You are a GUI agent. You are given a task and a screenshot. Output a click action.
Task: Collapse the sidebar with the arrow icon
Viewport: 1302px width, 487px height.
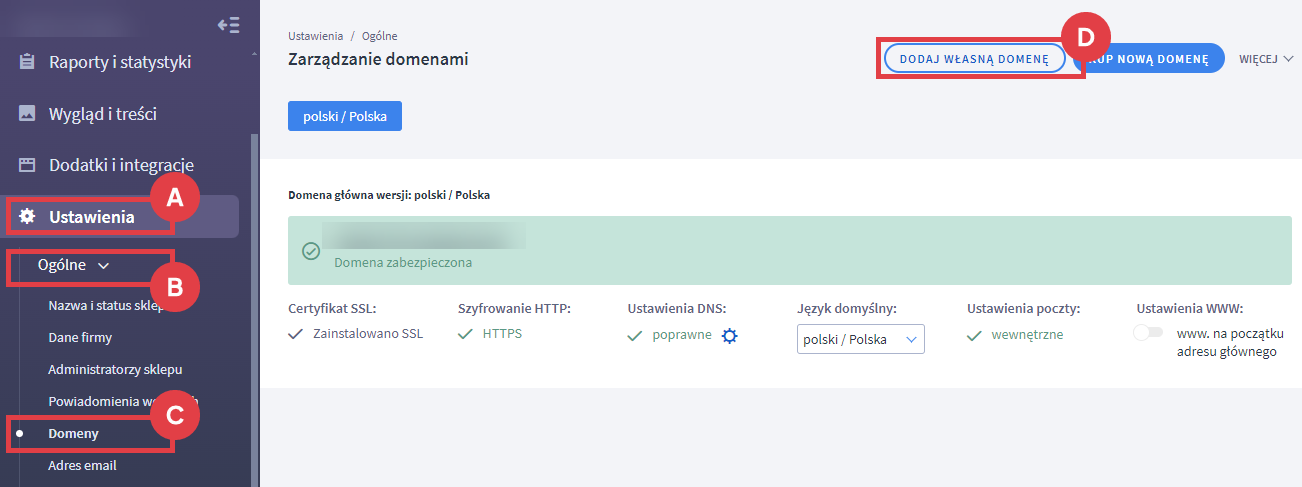point(228,25)
